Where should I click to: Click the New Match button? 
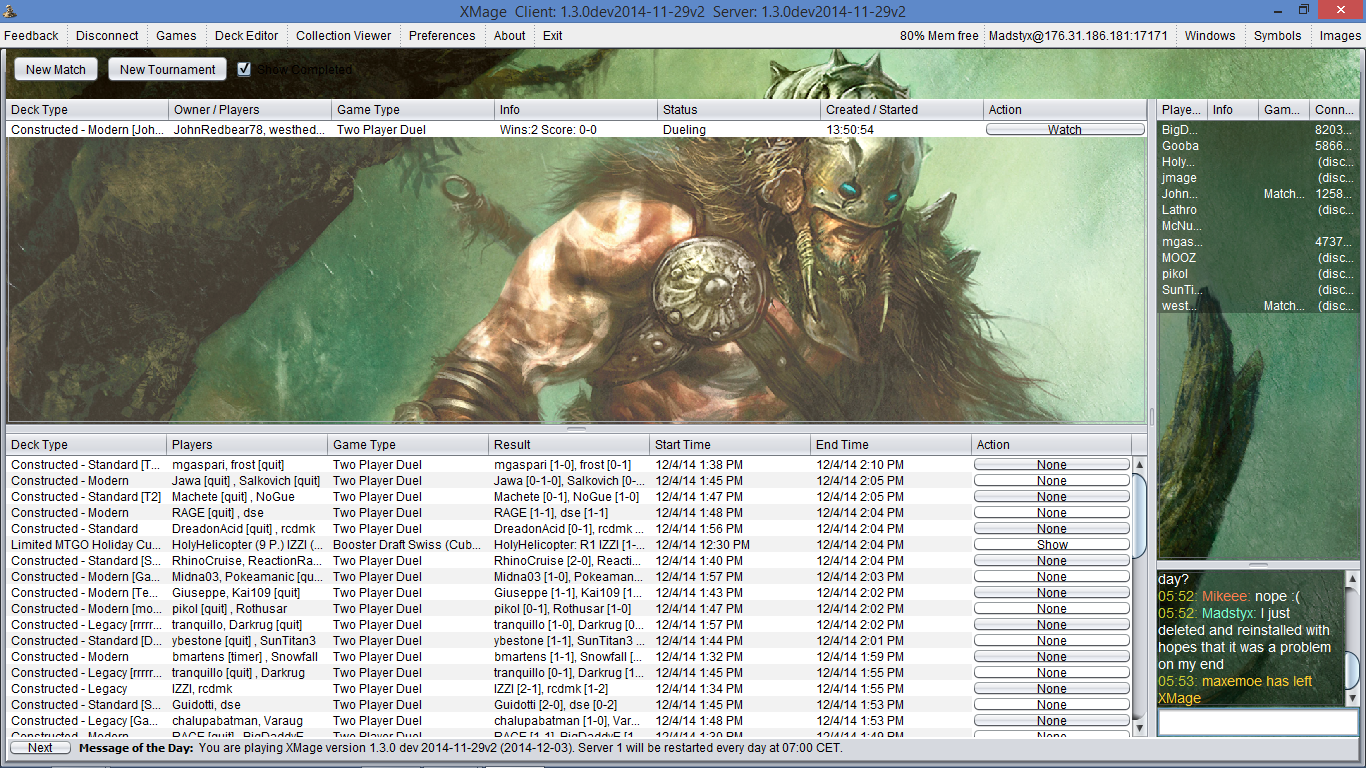tap(56, 69)
